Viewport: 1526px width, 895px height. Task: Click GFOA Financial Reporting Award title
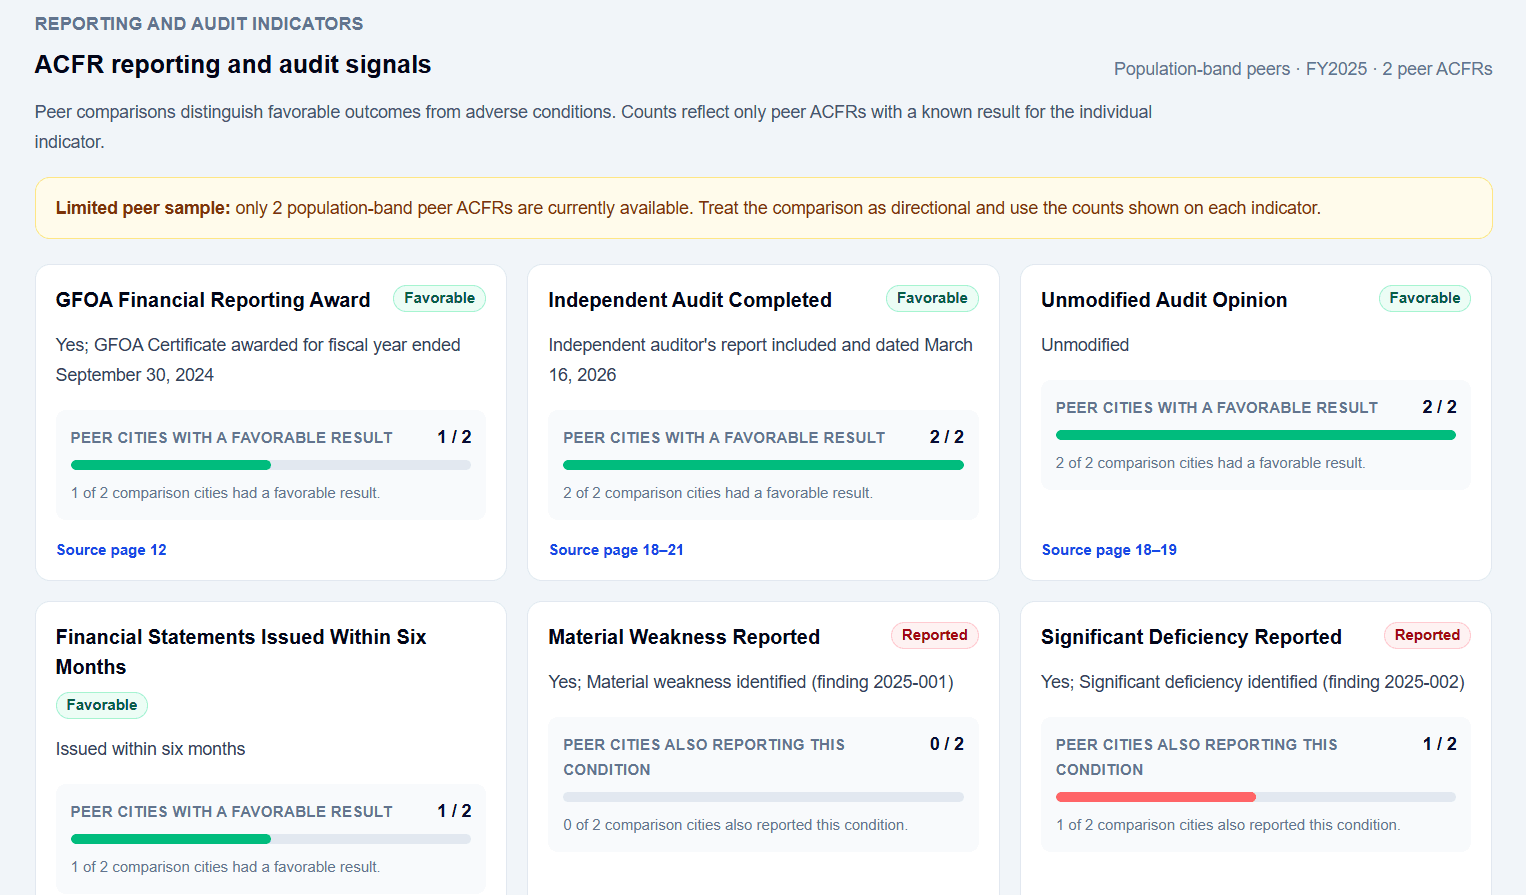[x=213, y=300]
